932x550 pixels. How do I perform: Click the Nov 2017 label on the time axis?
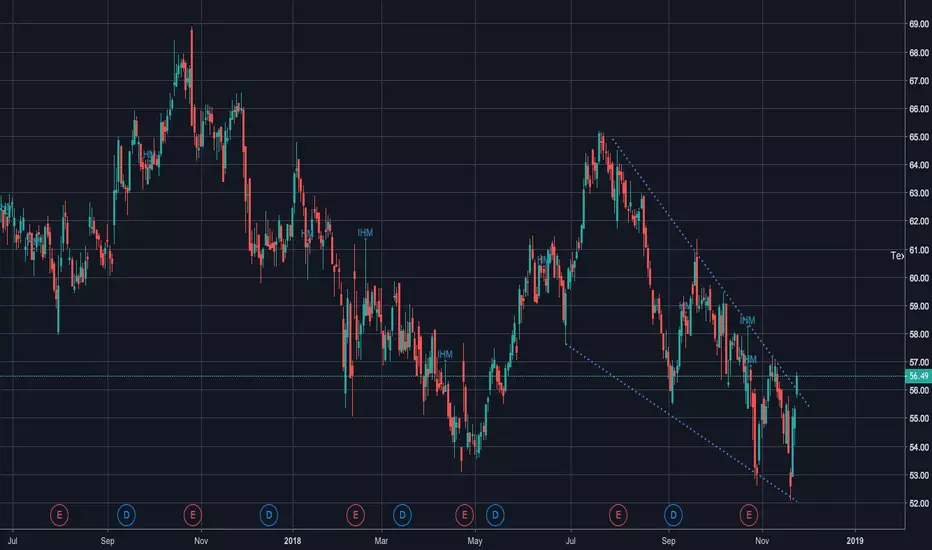pos(201,540)
